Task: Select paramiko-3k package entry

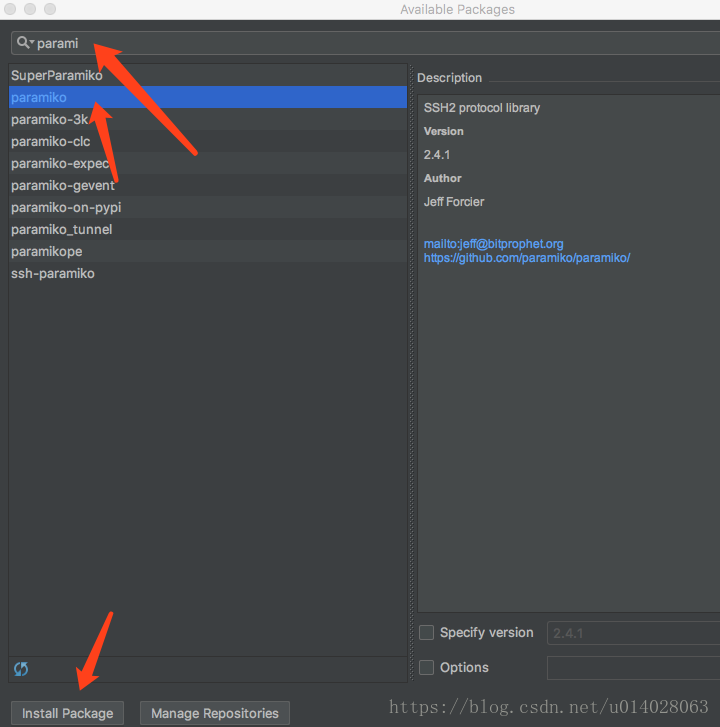Action: click(208, 119)
